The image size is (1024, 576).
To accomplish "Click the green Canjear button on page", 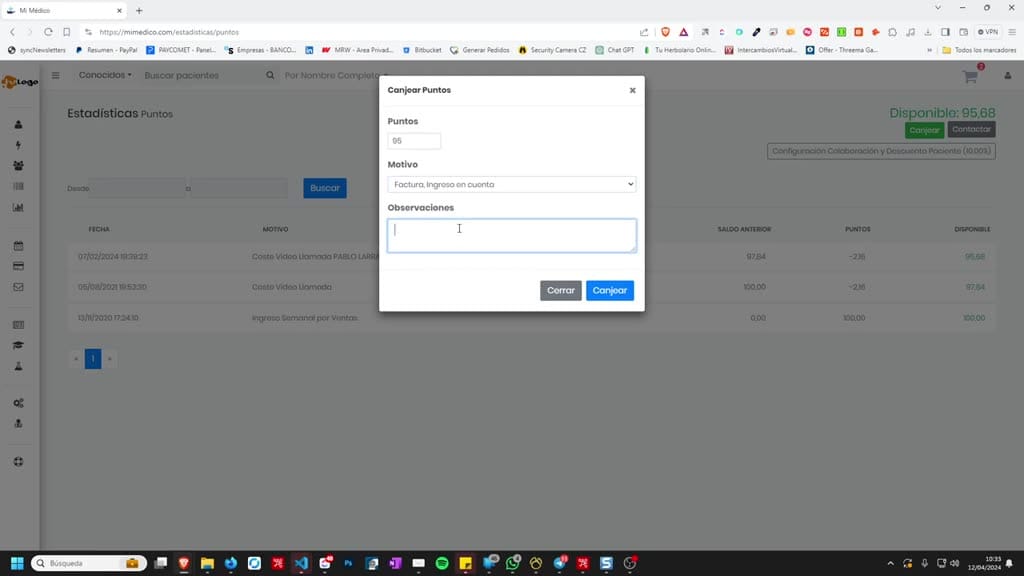I will tap(924, 130).
